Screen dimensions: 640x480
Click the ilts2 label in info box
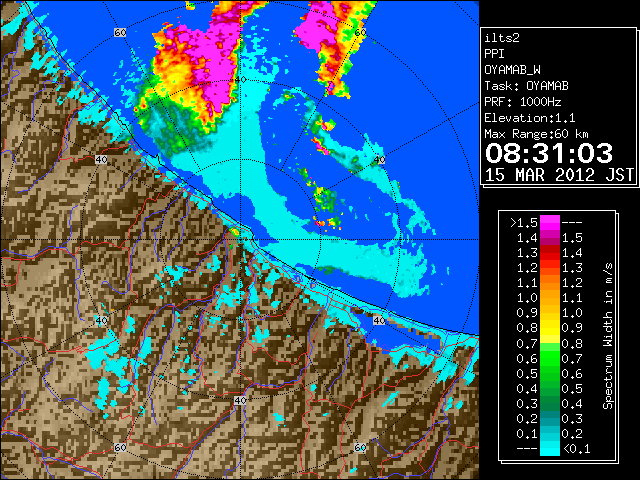click(502, 38)
